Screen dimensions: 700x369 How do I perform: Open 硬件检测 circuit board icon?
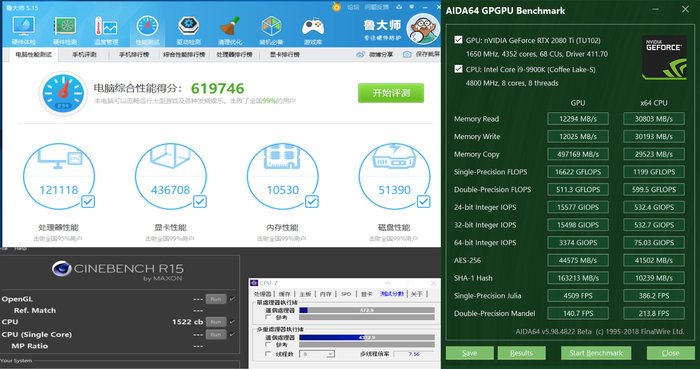point(65,26)
